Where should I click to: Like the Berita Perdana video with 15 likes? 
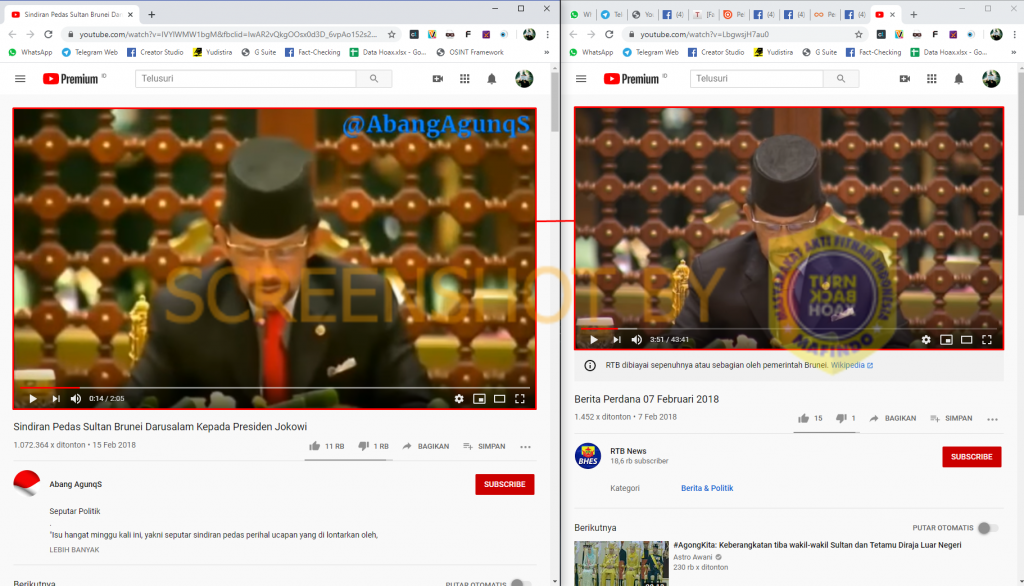[810, 418]
